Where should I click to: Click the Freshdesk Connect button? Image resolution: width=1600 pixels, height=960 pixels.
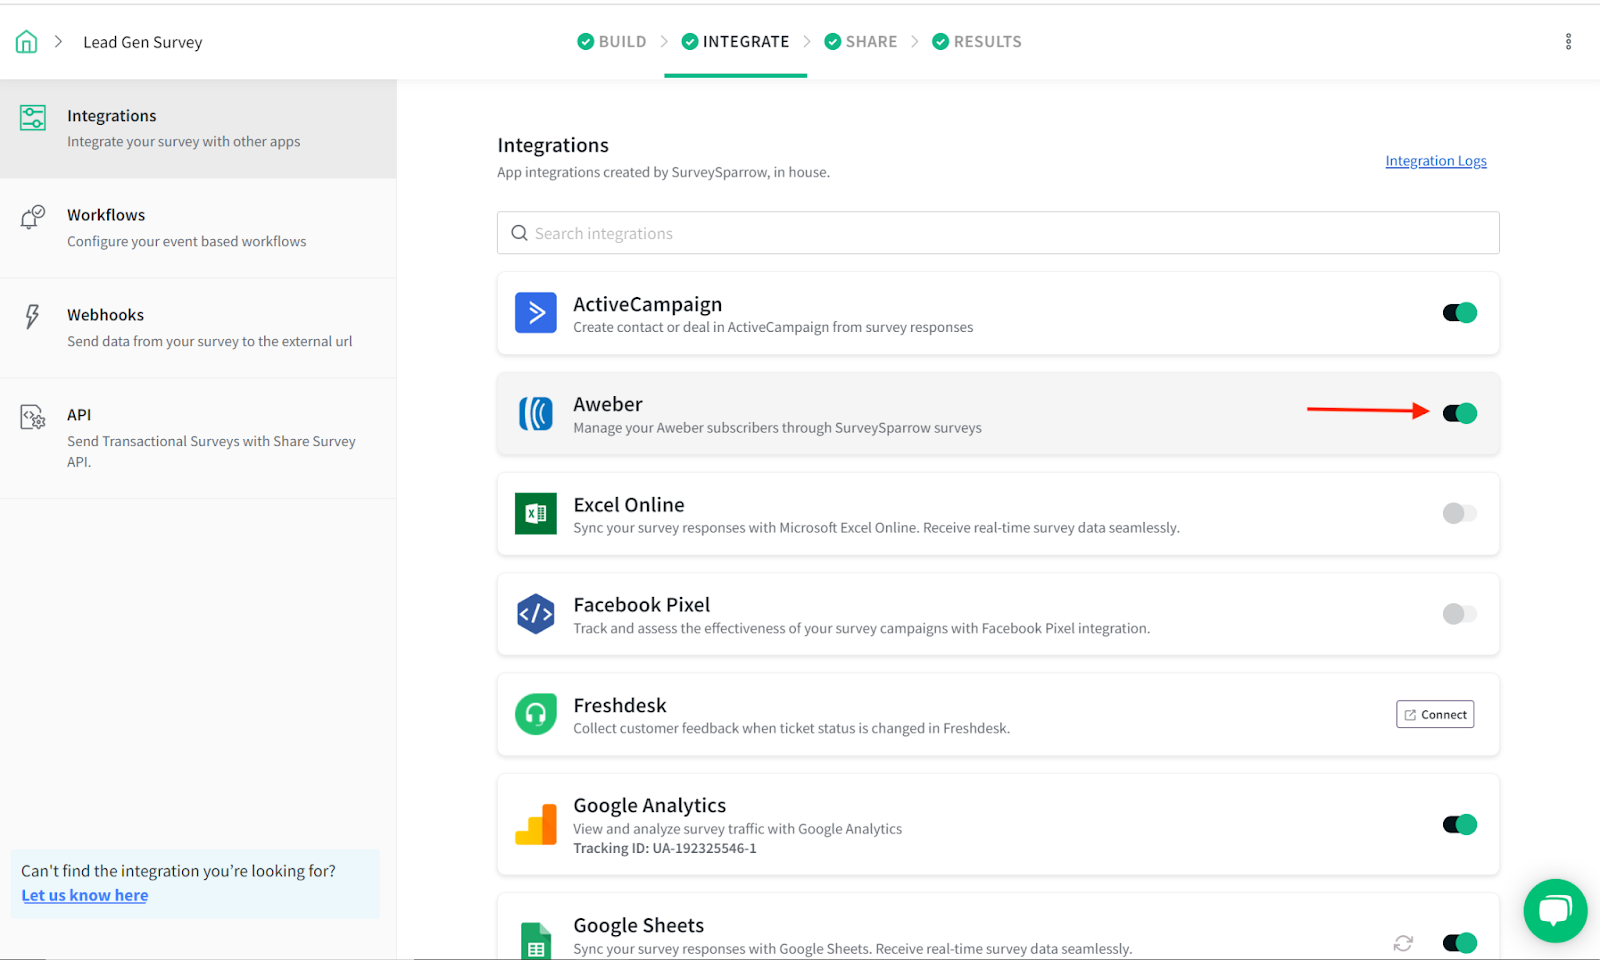1435,714
